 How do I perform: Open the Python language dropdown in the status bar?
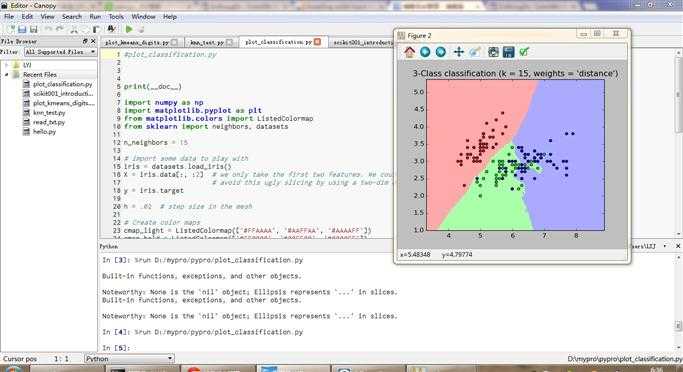tap(129, 359)
